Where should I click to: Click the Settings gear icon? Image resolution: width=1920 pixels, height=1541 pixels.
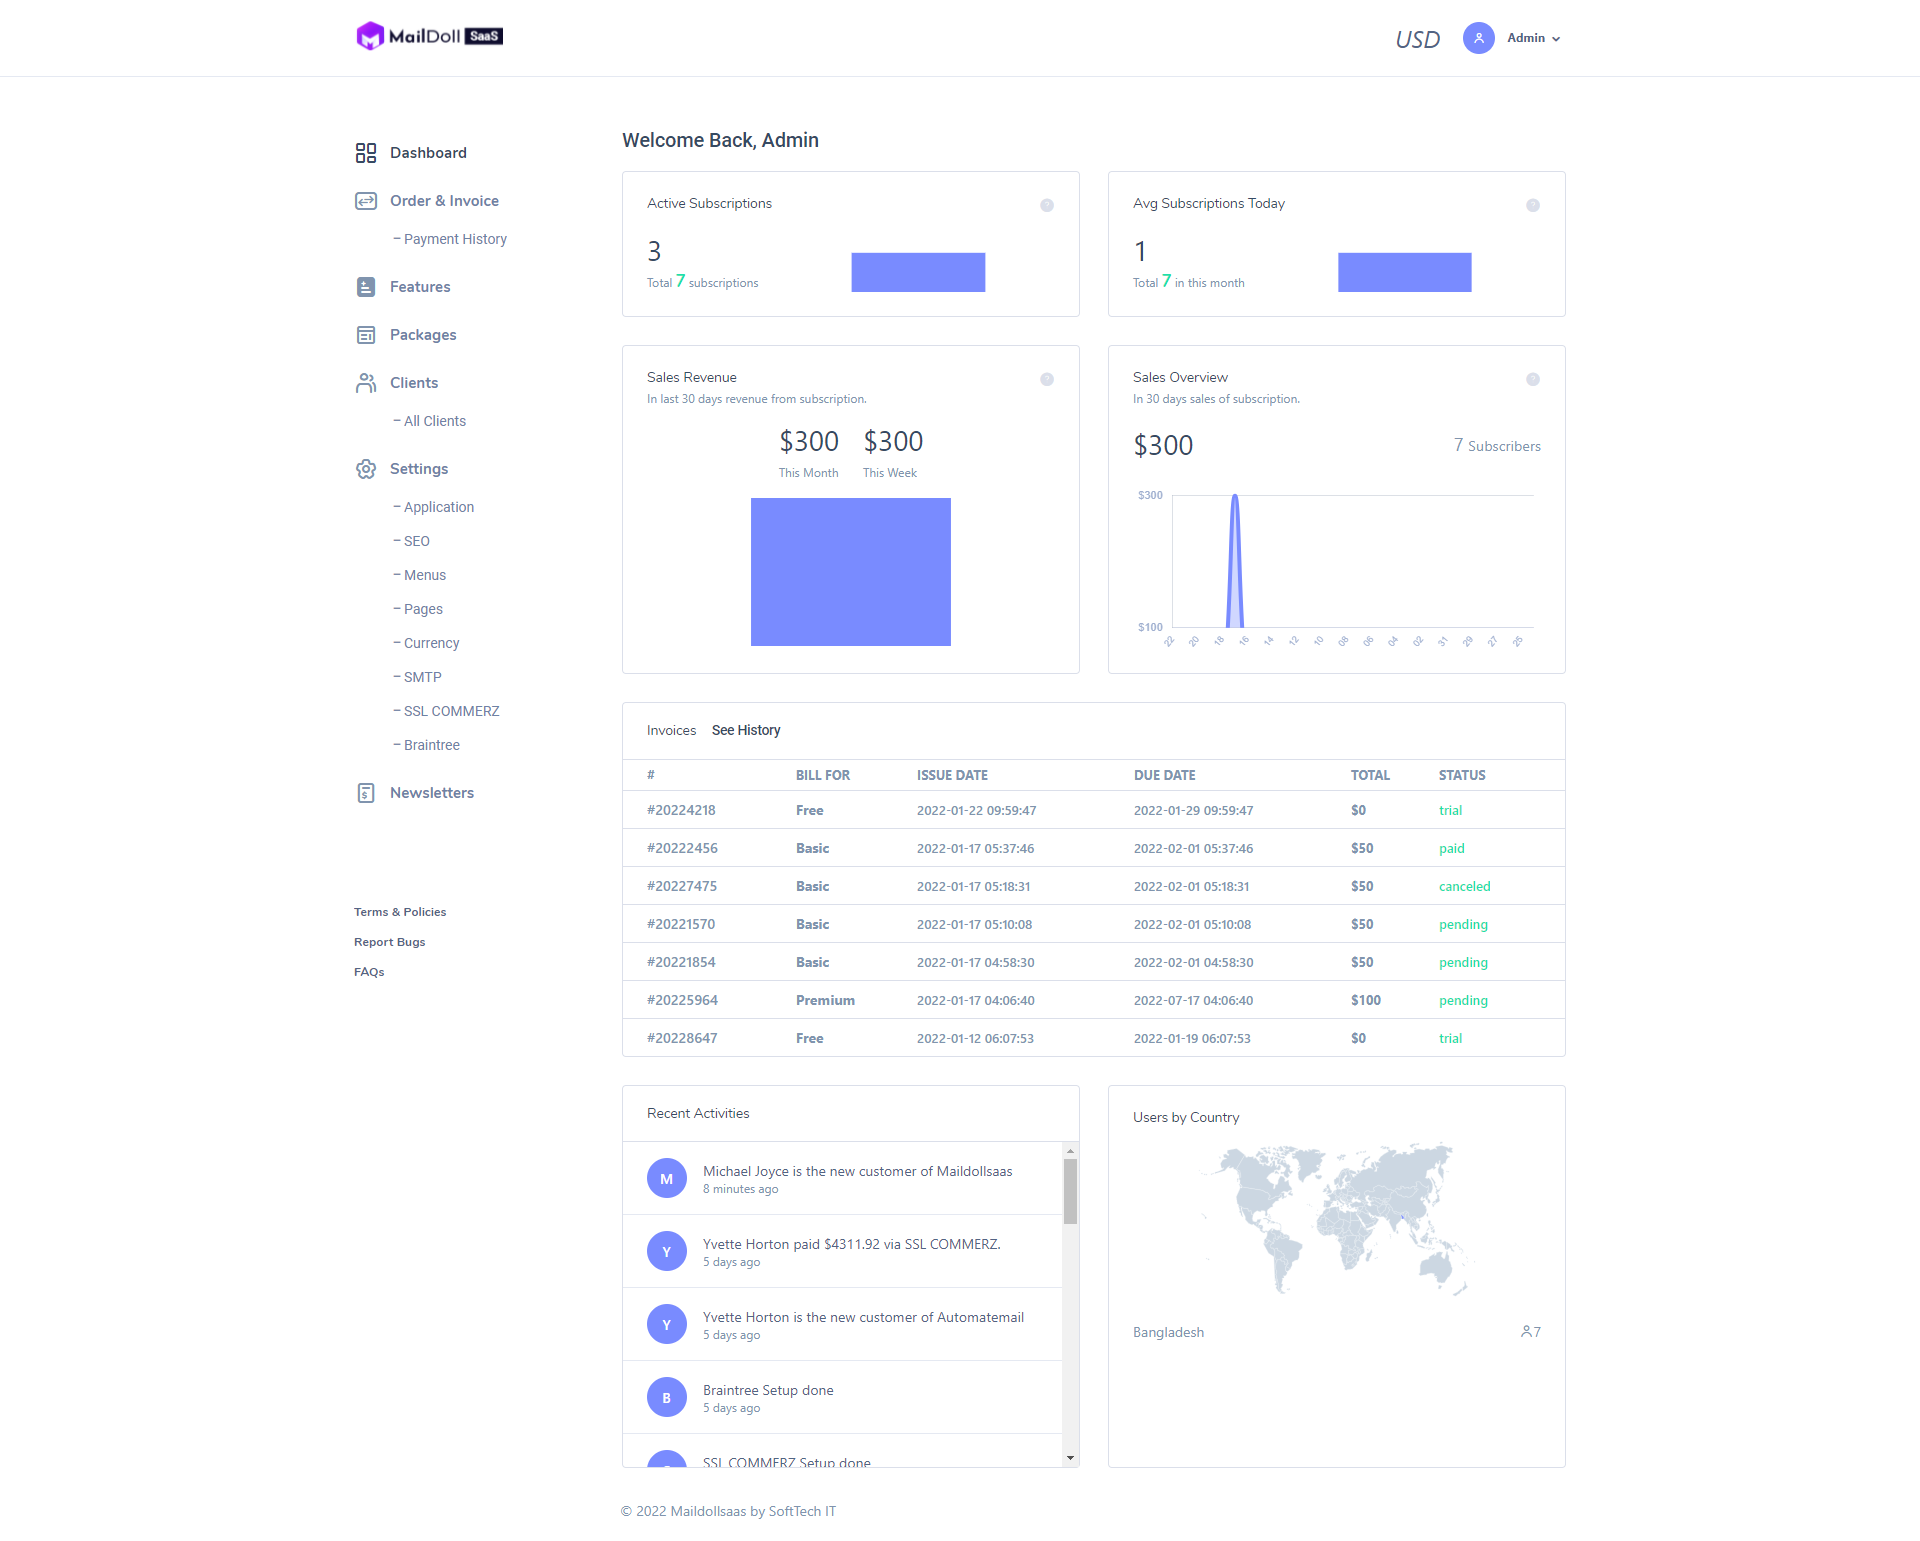click(x=366, y=469)
